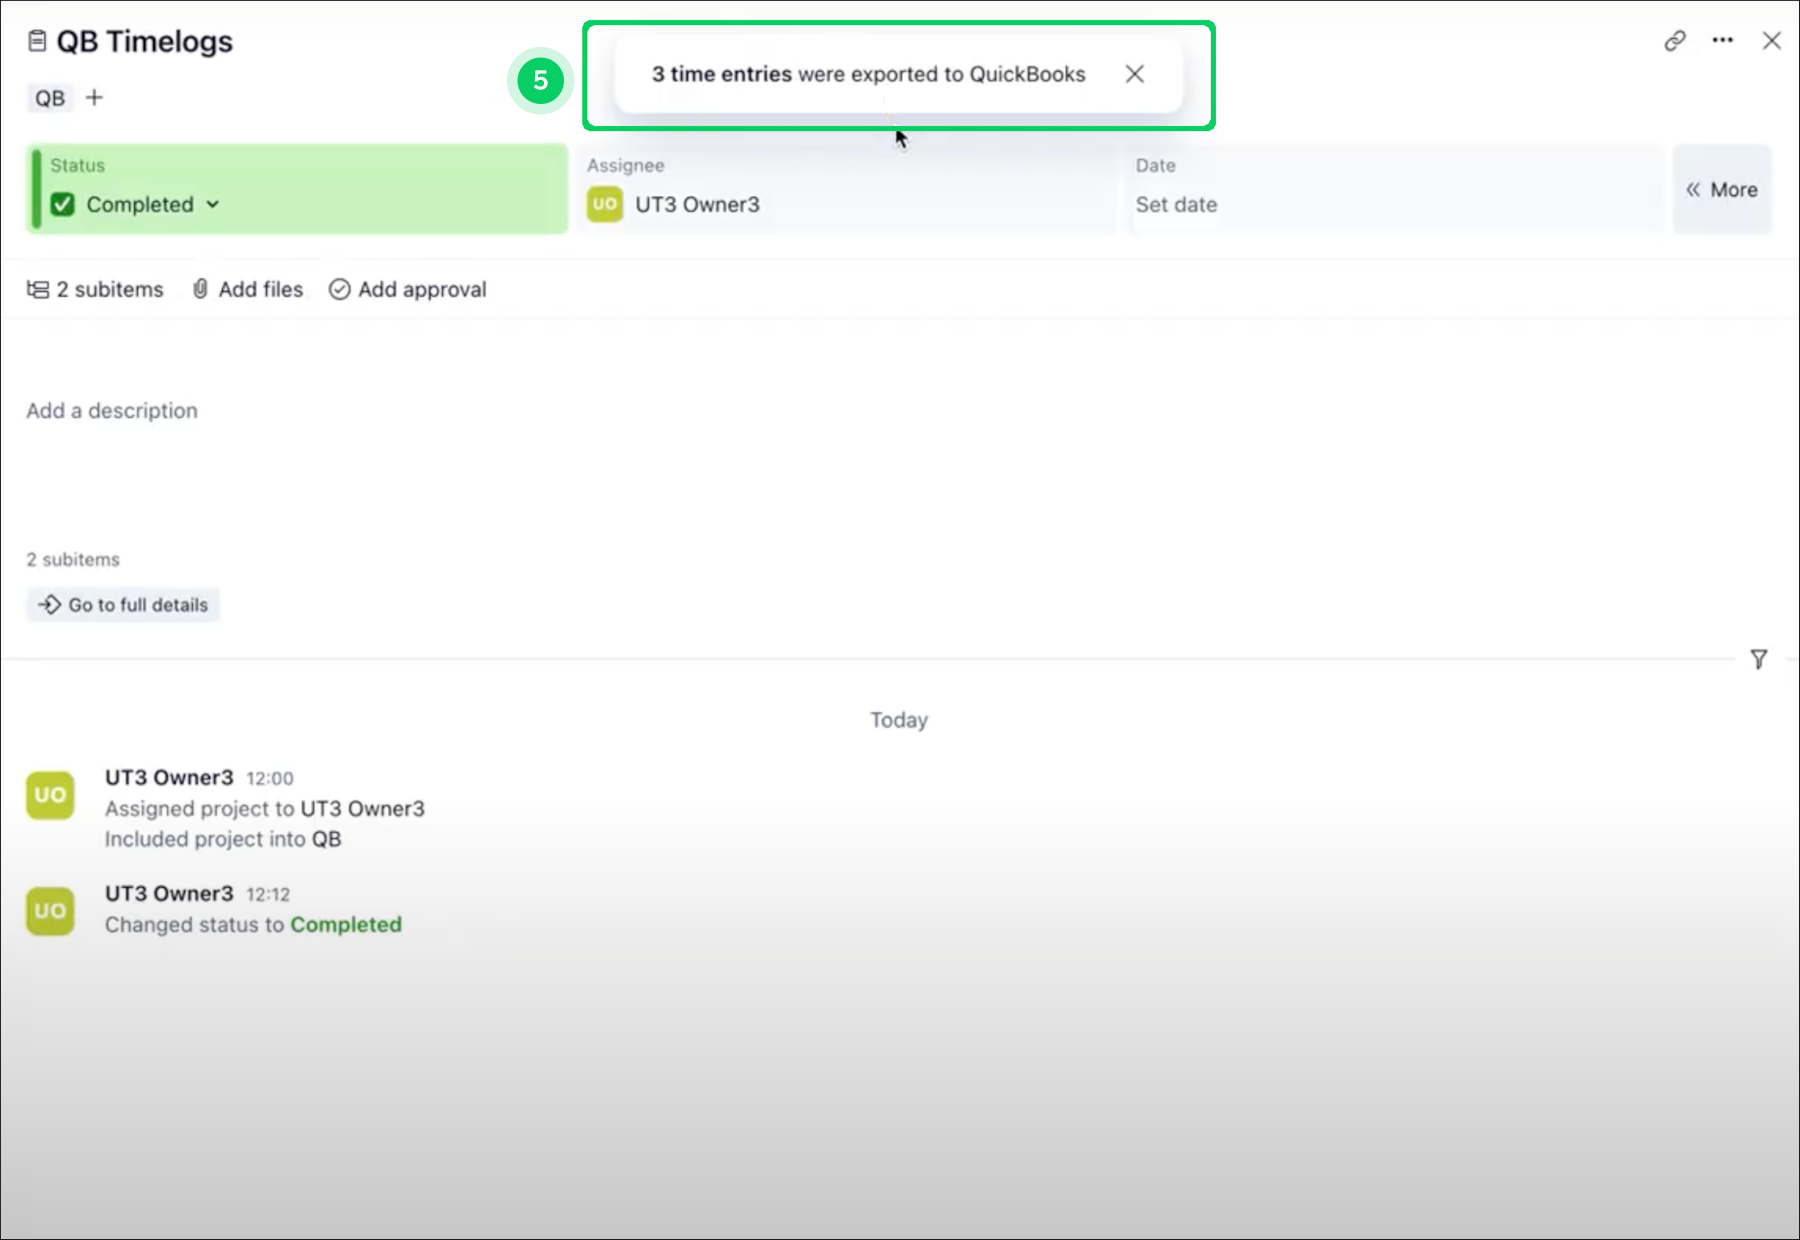
Task: Set date in the Date field
Action: click(1176, 205)
